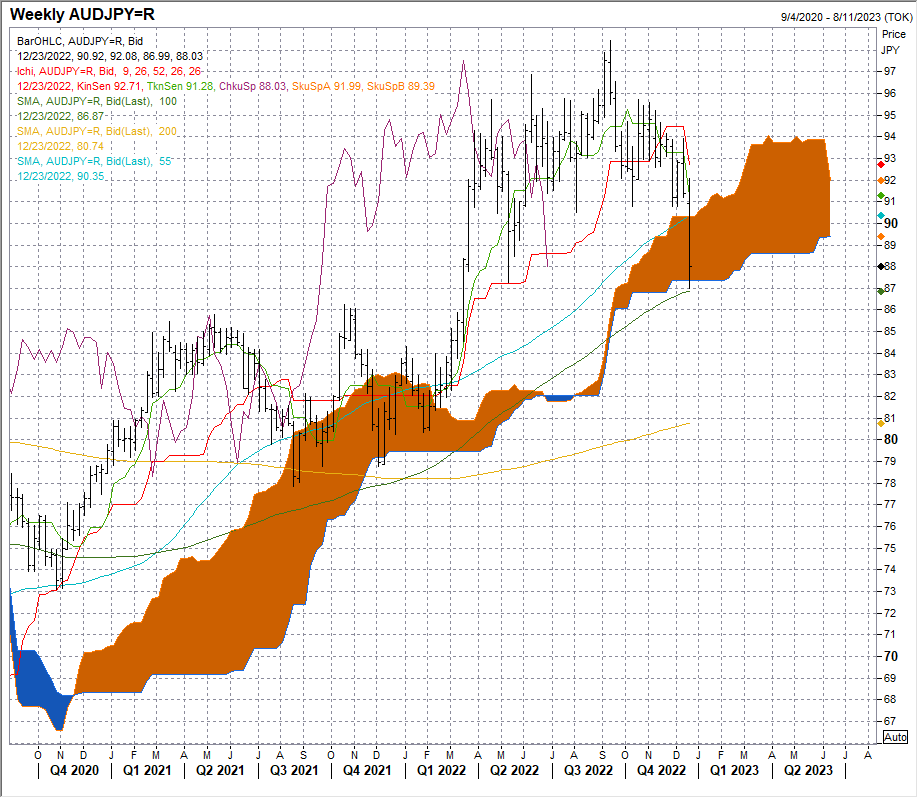Click the Q1 2021 time axis label
Image resolution: width=918 pixels, height=798 pixels.
pos(147,770)
